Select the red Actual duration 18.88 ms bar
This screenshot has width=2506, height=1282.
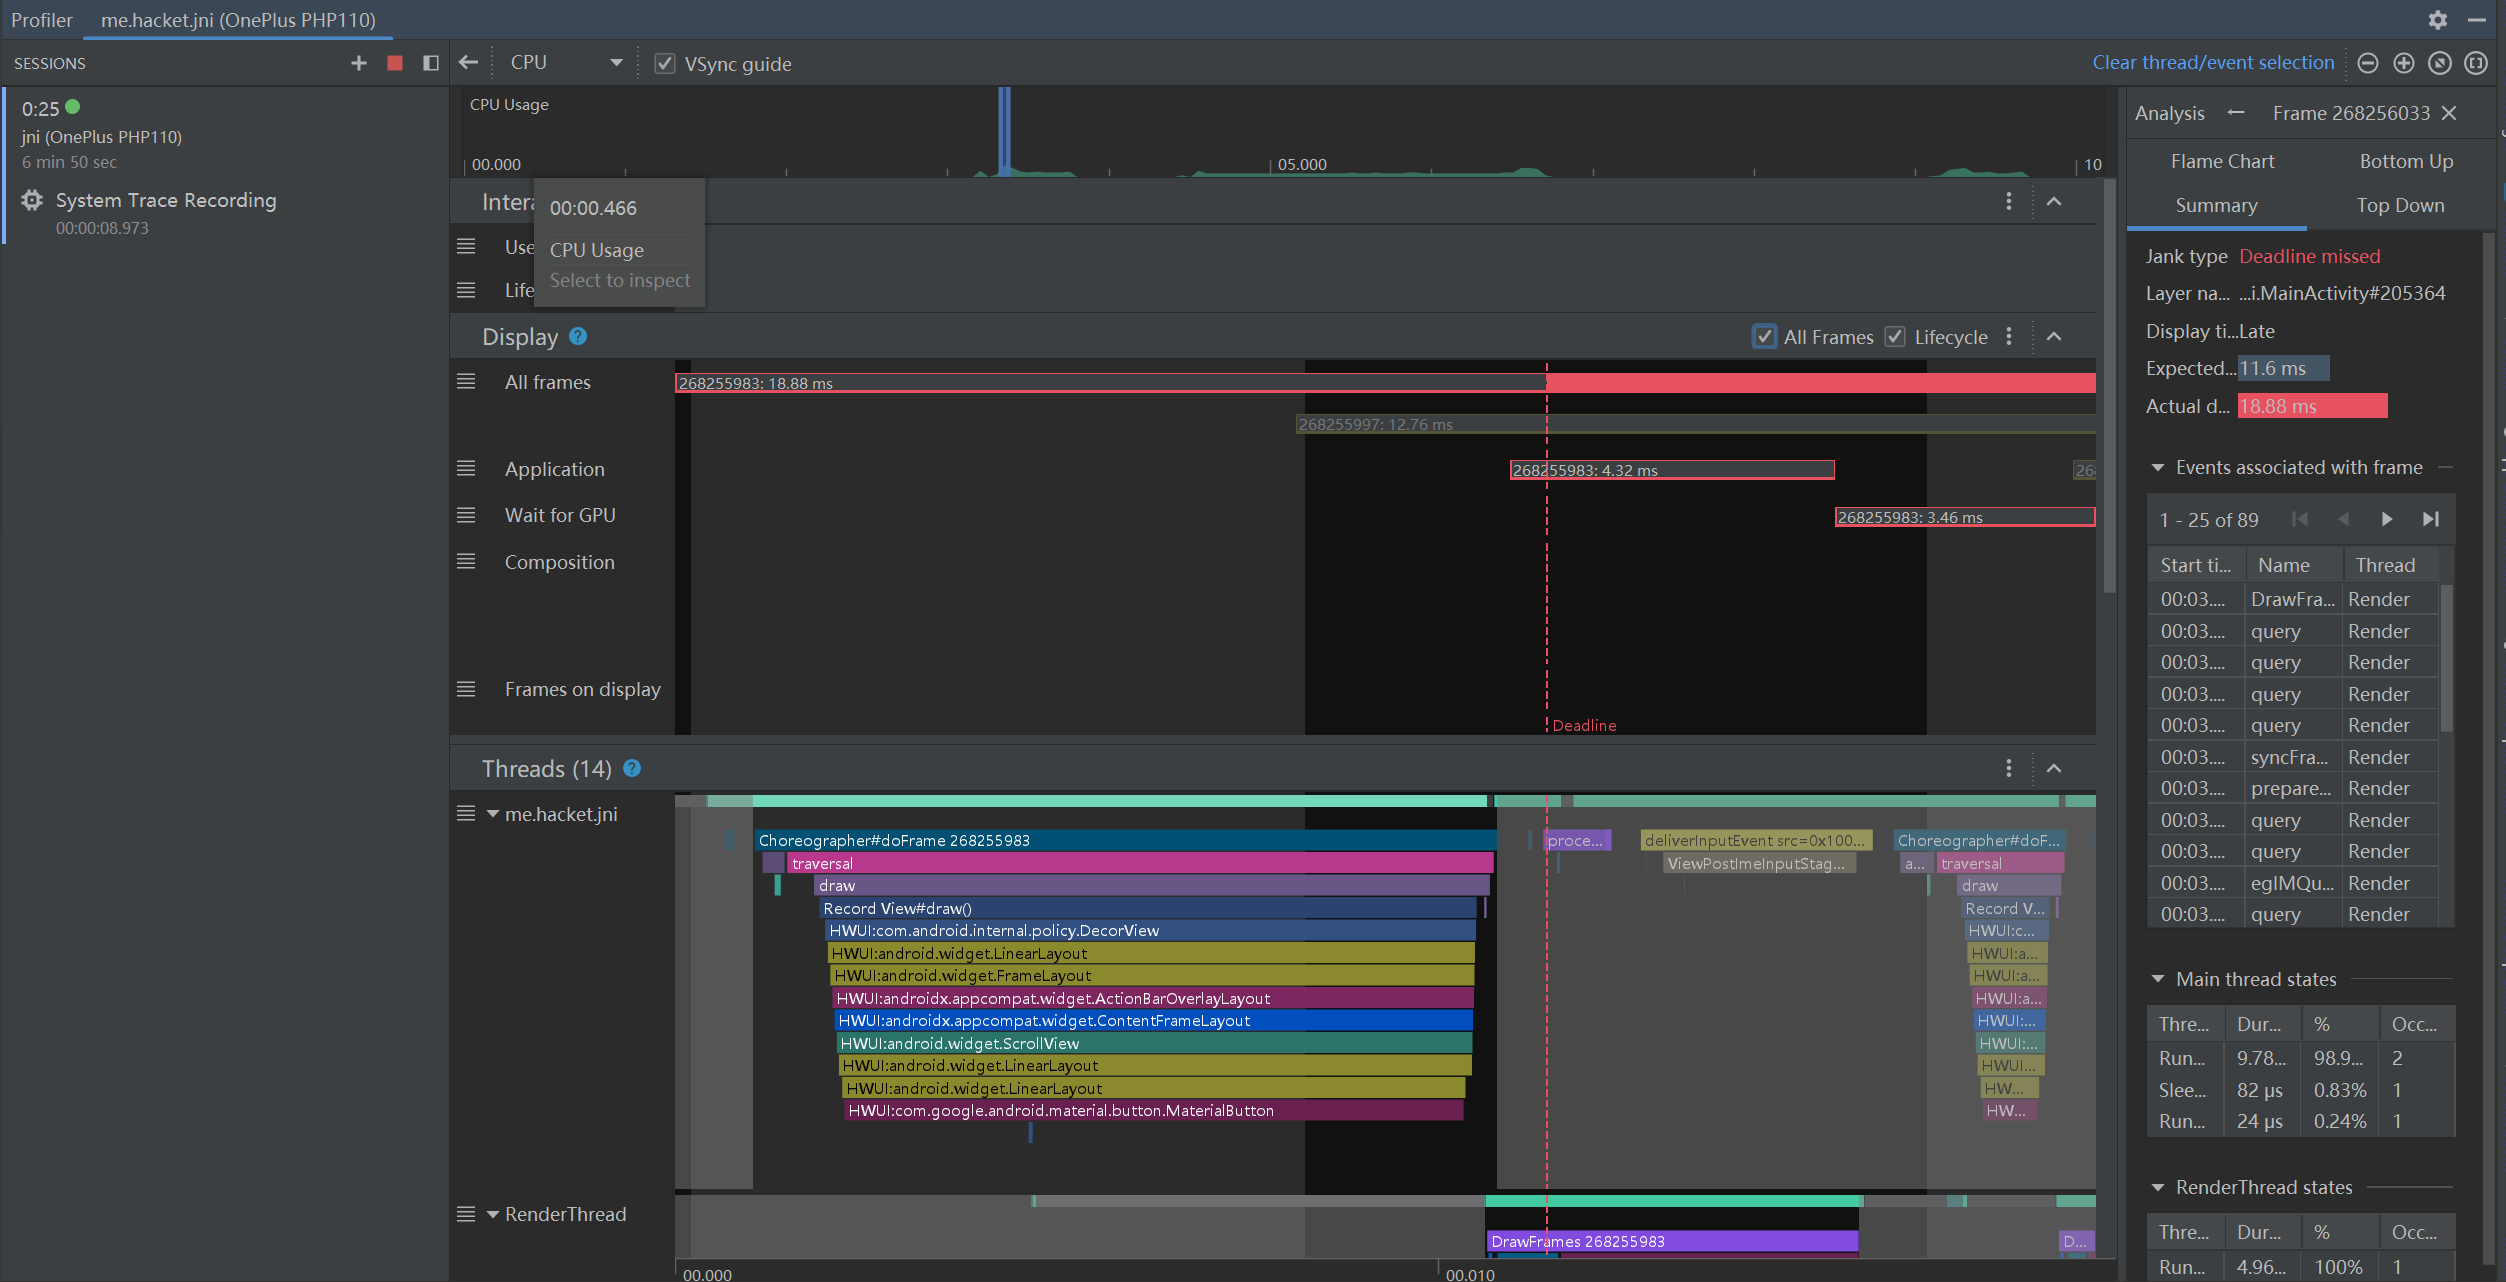pyautogui.click(x=2311, y=406)
